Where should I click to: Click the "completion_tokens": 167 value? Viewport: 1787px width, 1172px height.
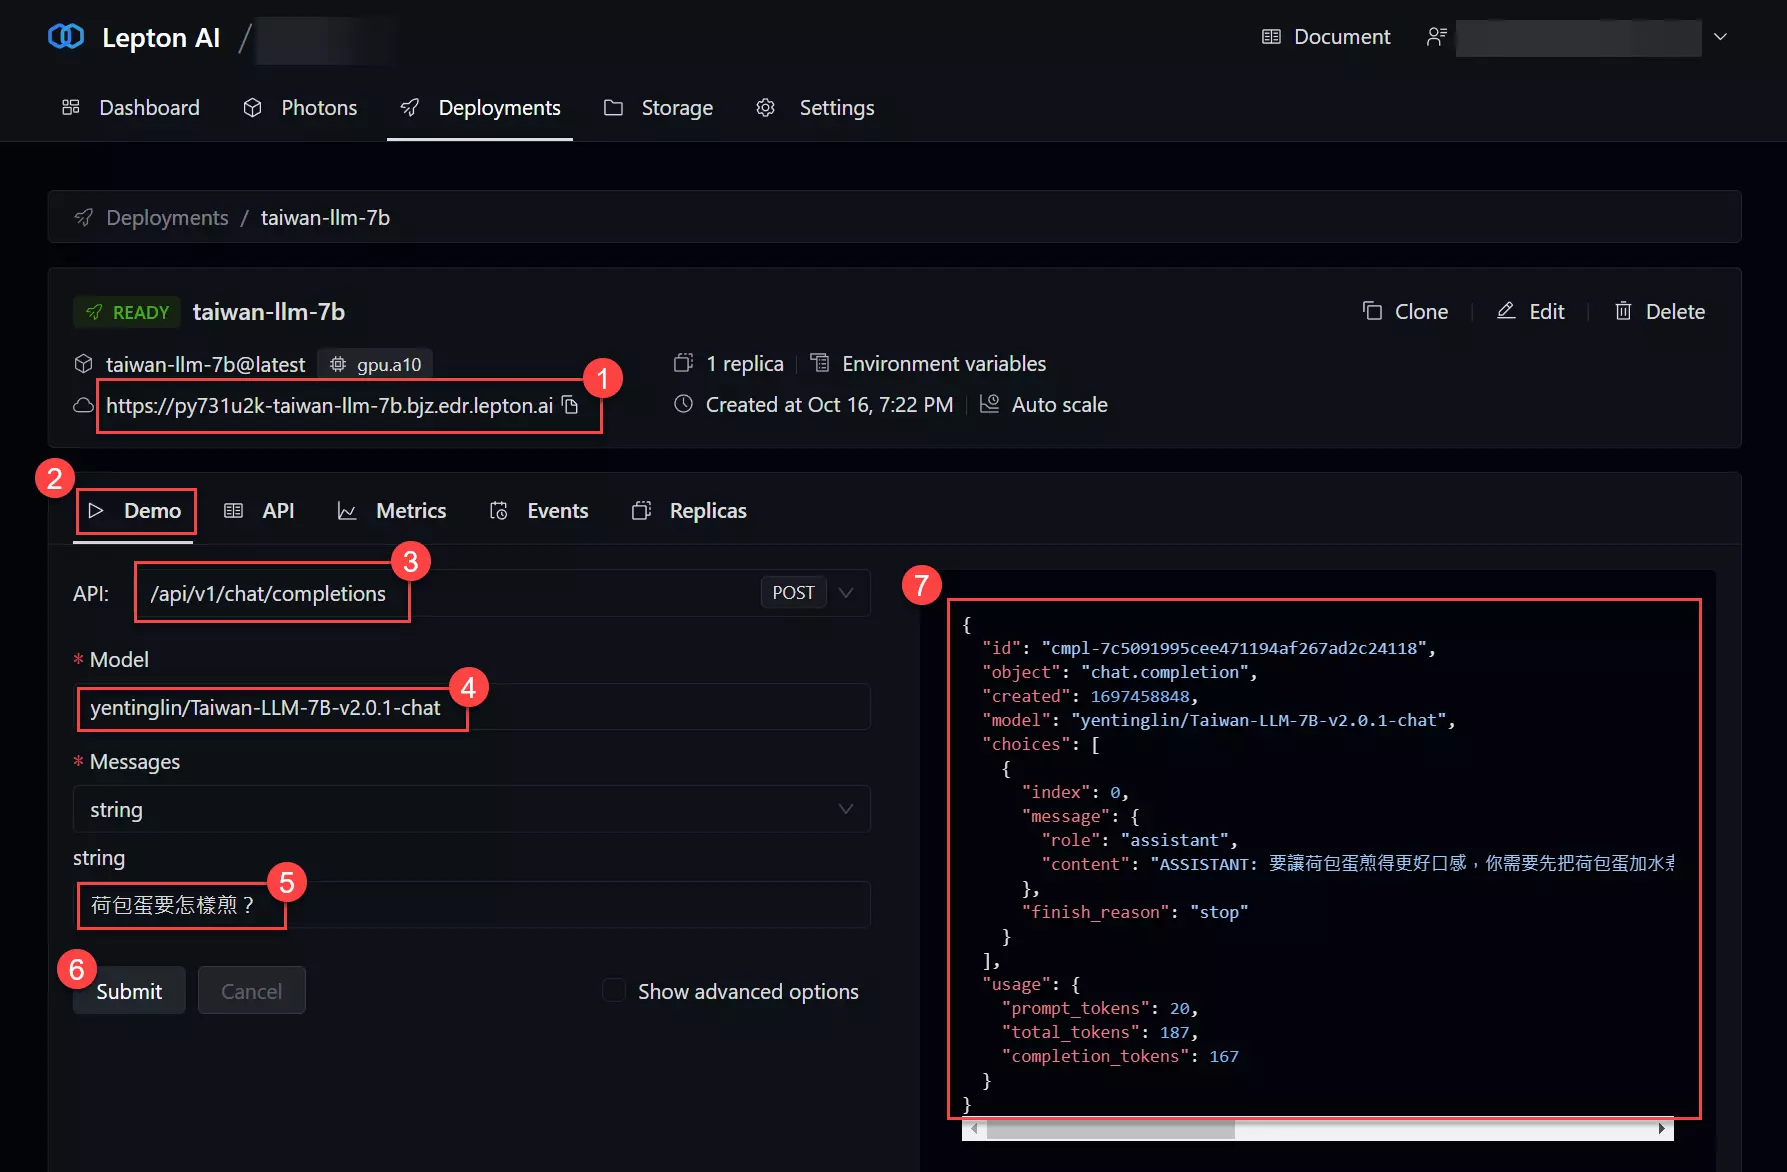point(1224,1056)
